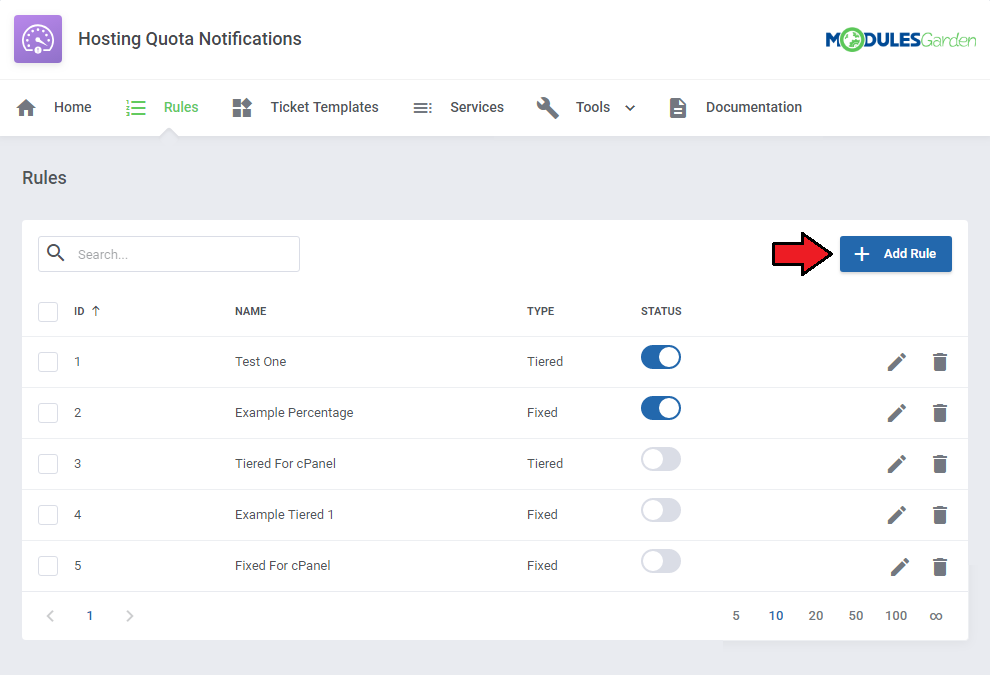Show 10 entries per page
Screen dimensions: 990x675
[776, 616]
